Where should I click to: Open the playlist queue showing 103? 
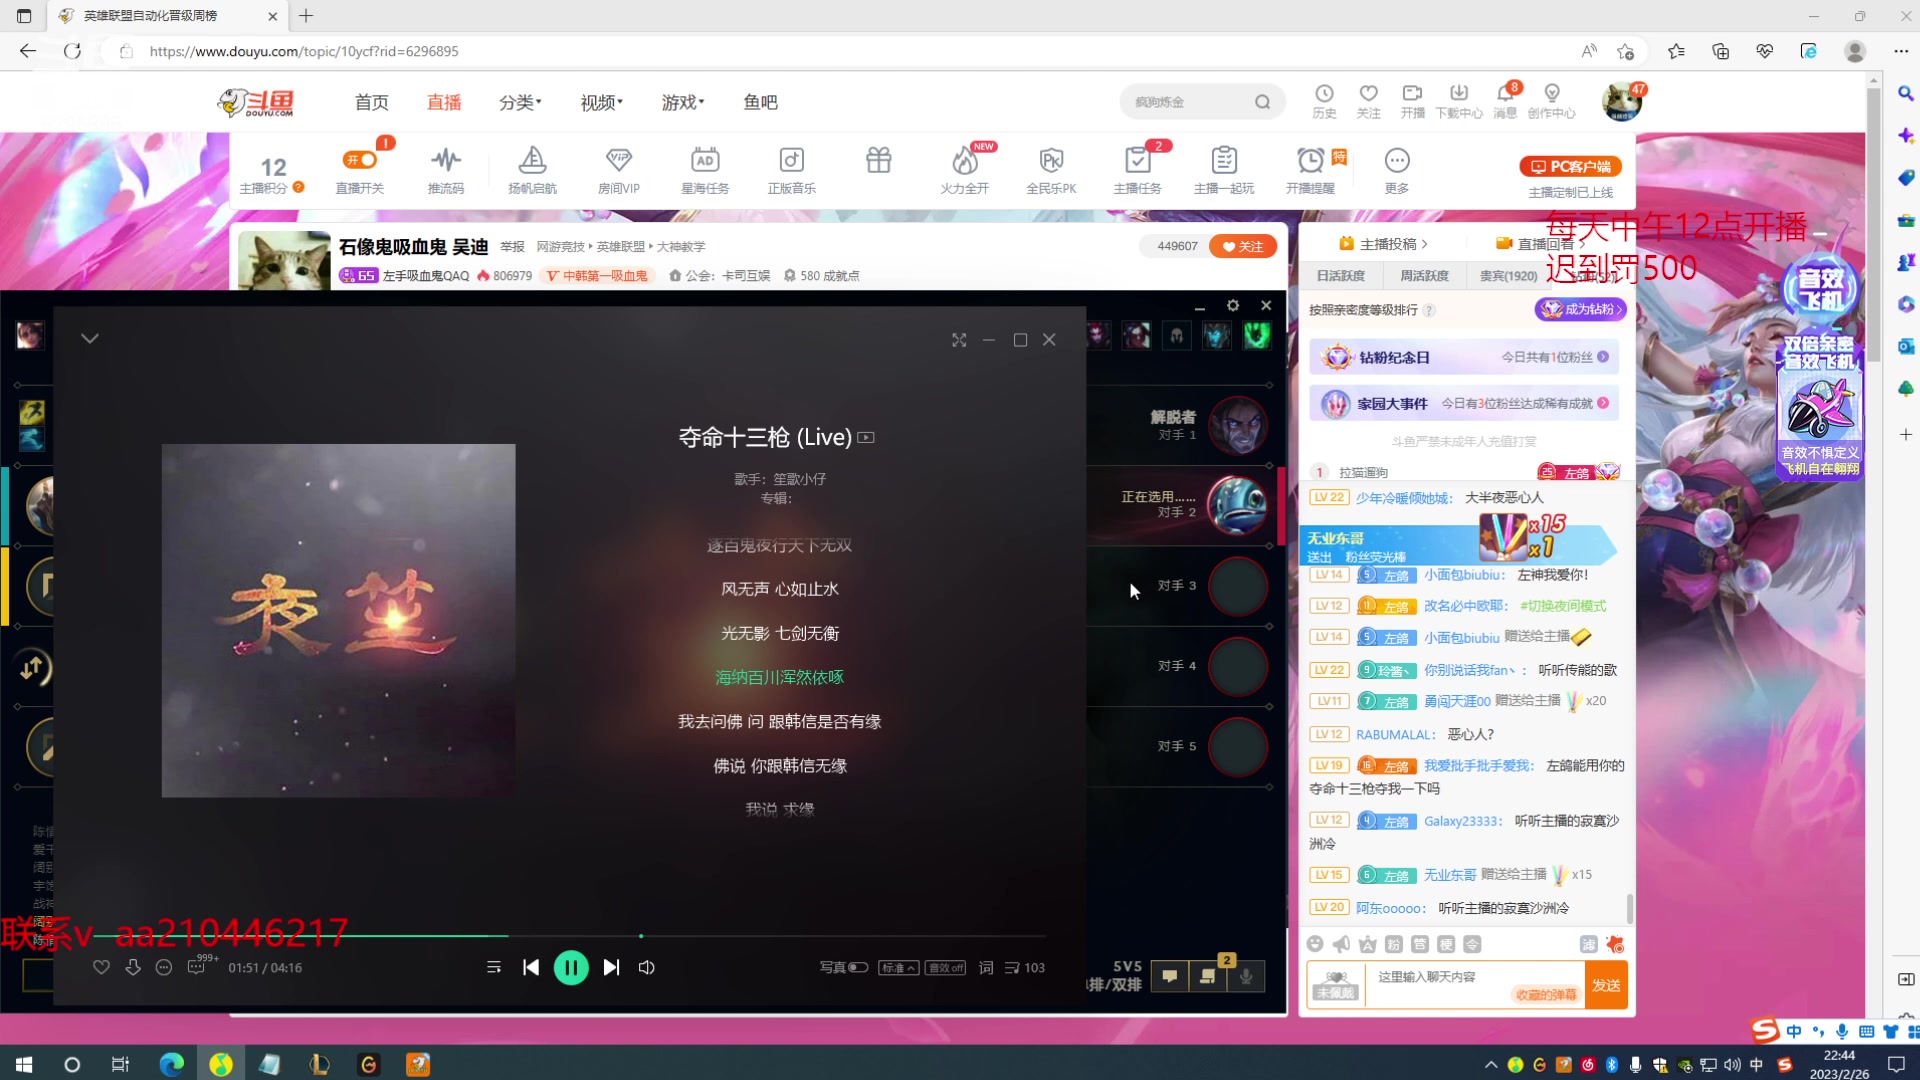(1025, 967)
